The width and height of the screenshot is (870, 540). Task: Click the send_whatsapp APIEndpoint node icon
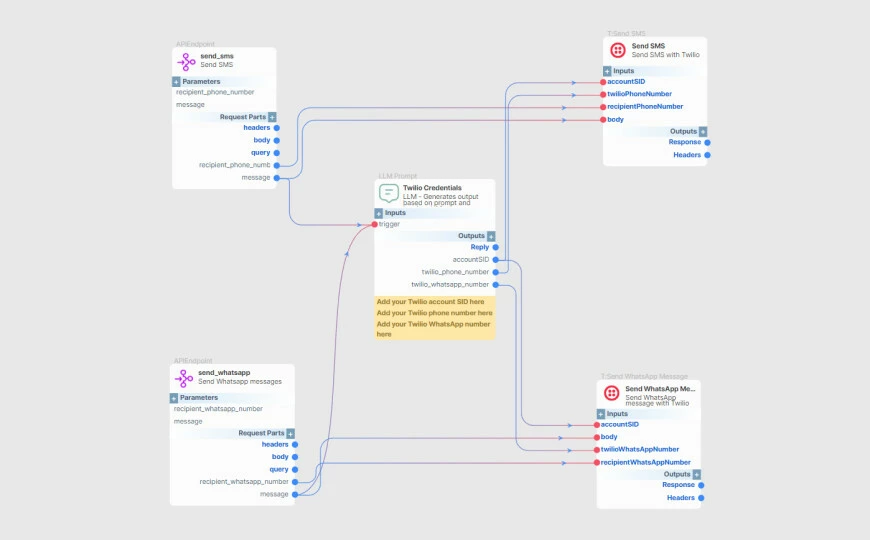[x=184, y=378]
